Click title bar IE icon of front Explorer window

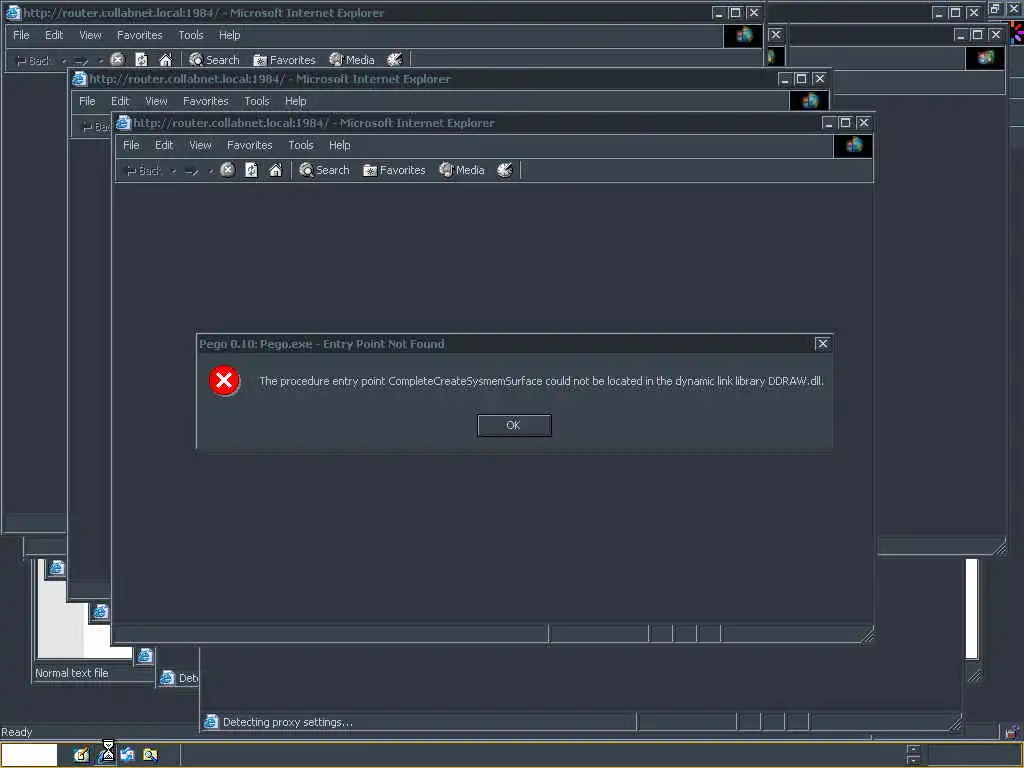[123, 123]
